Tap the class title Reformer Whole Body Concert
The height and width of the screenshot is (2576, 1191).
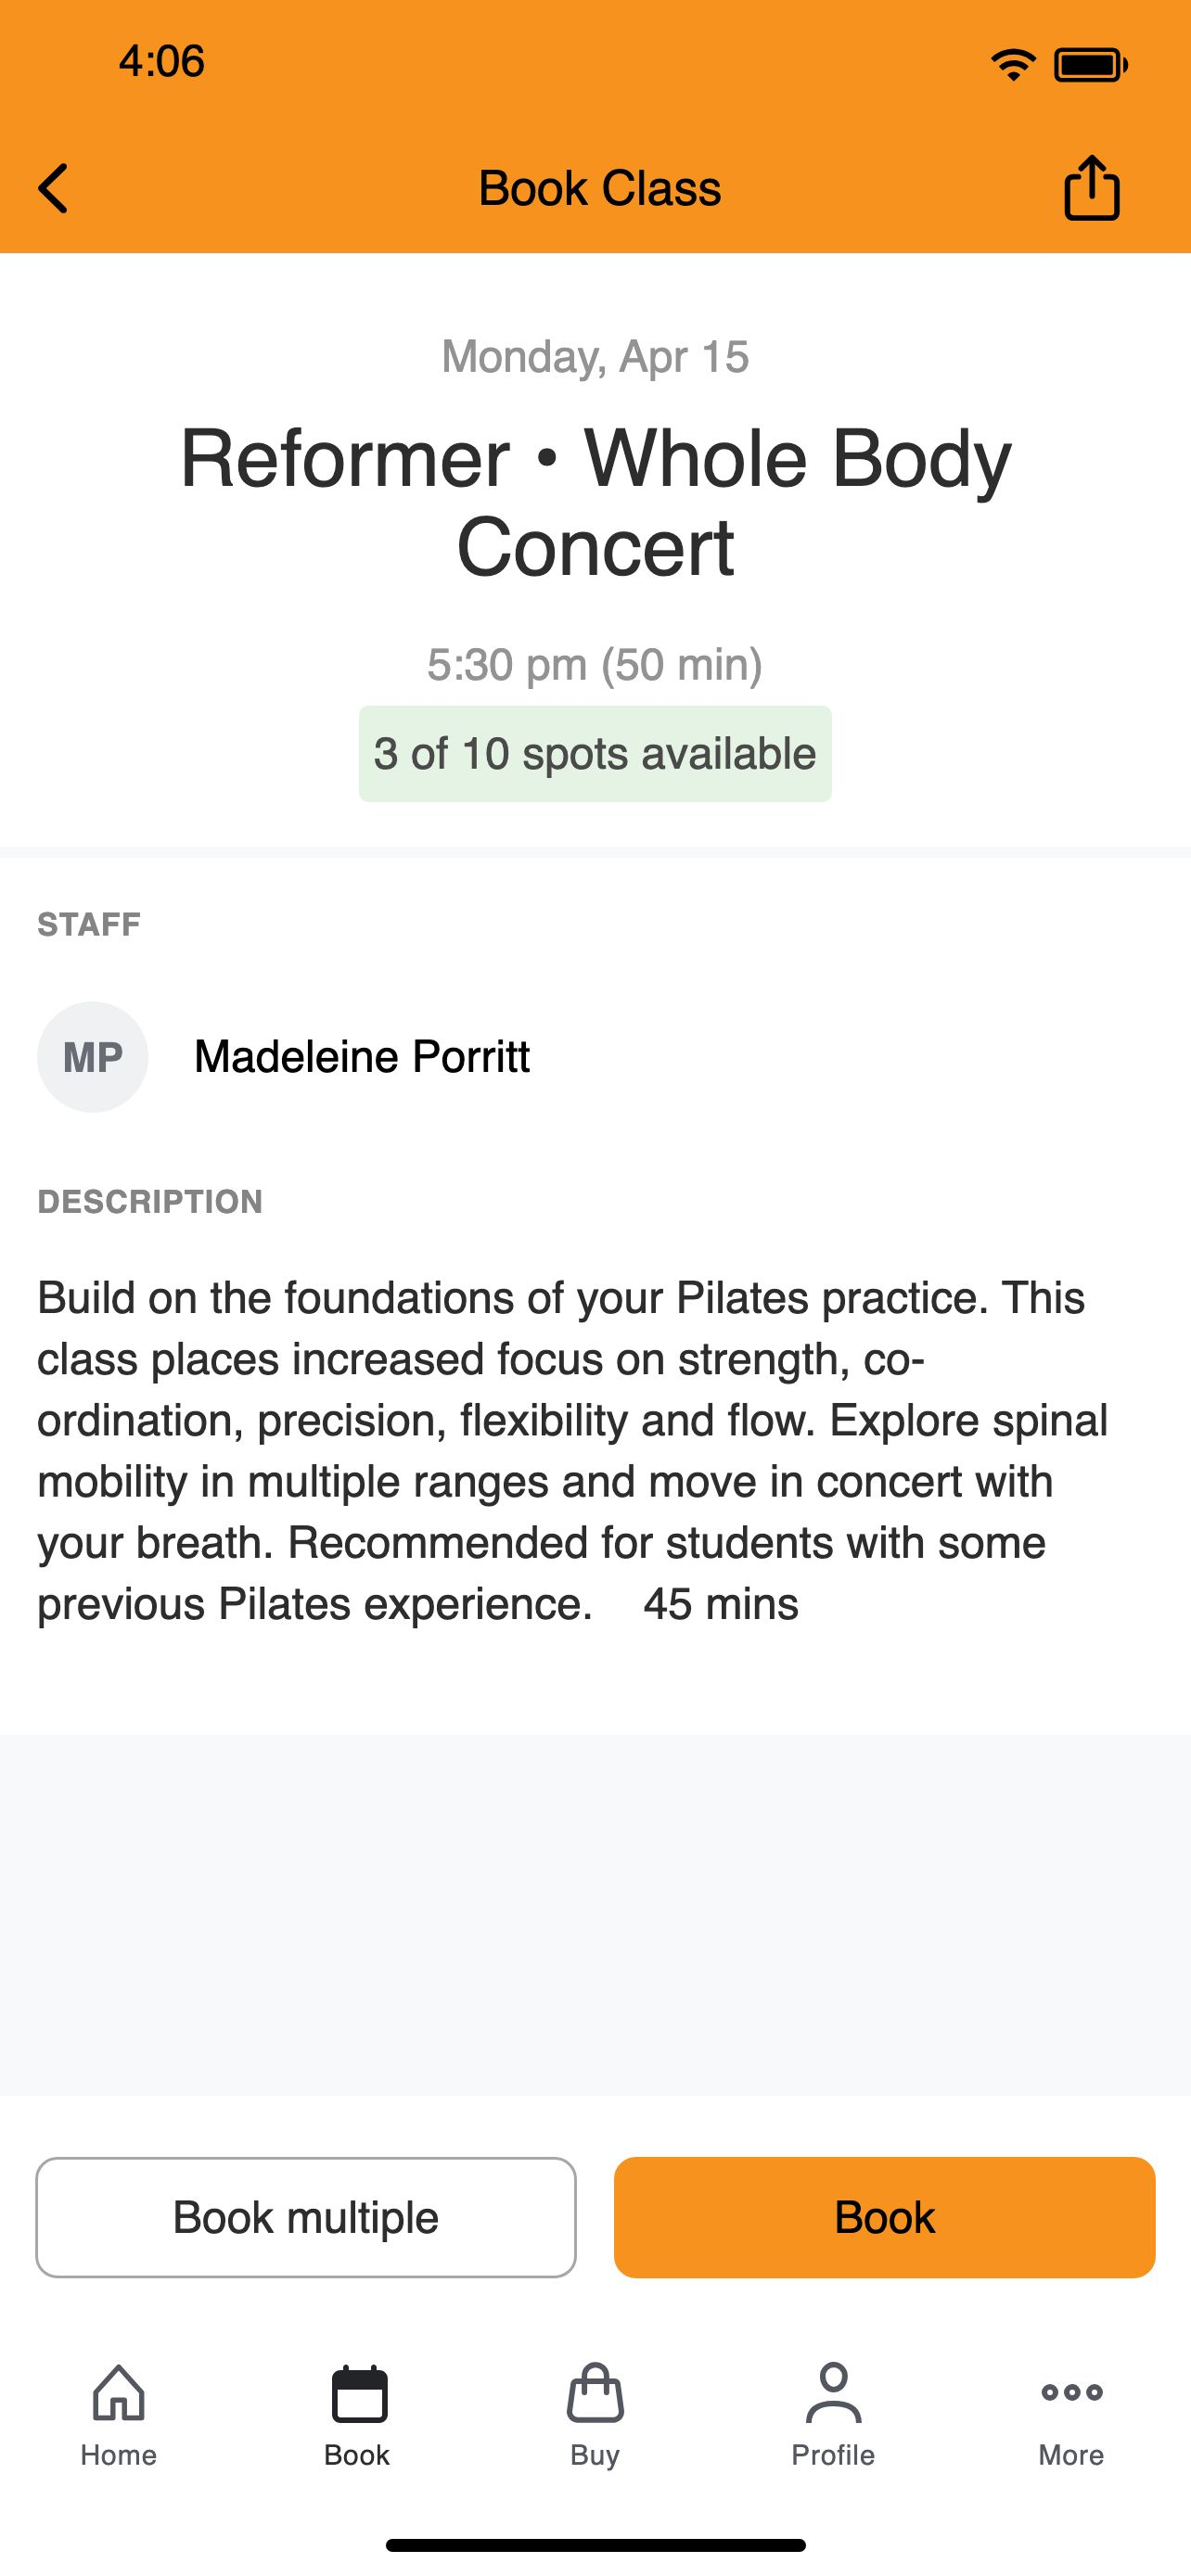(x=595, y=502)
